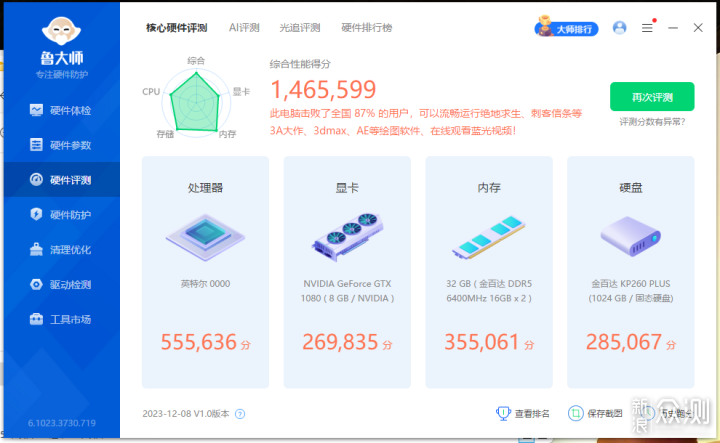Click the 综合性能得分 label

[x=300, y=64]
